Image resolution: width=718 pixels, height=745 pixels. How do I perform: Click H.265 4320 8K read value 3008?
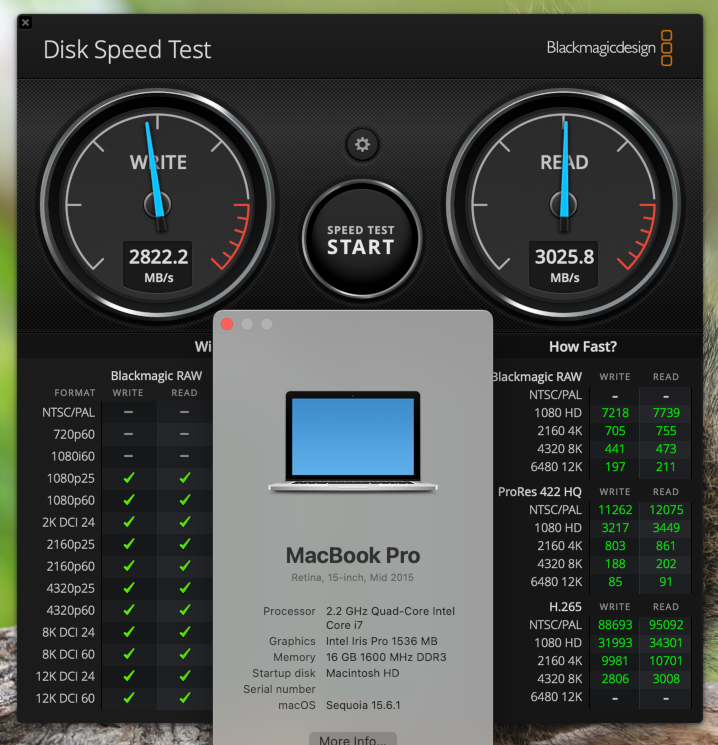(x=666, y=679)
